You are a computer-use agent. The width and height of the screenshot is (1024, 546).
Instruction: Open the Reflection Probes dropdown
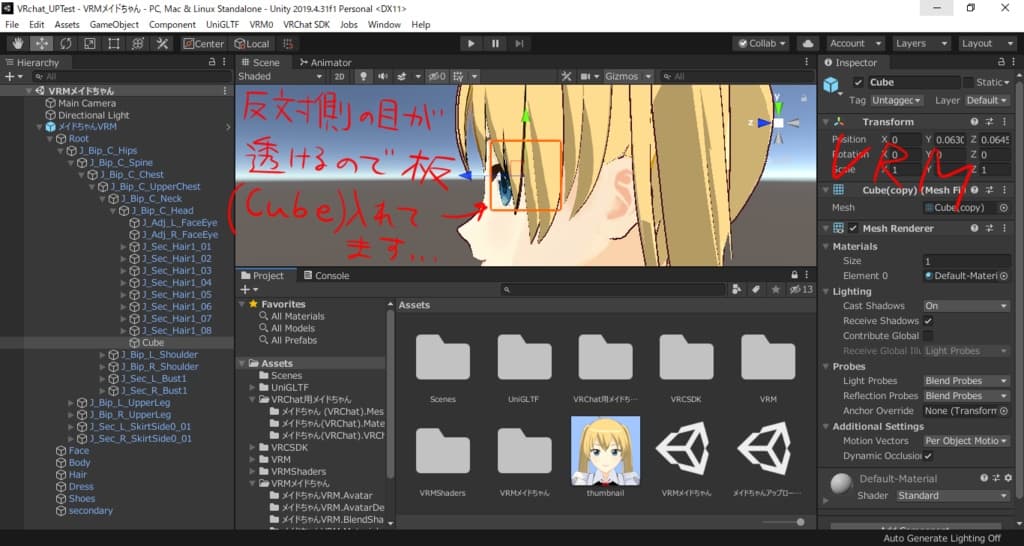point(966,396)
